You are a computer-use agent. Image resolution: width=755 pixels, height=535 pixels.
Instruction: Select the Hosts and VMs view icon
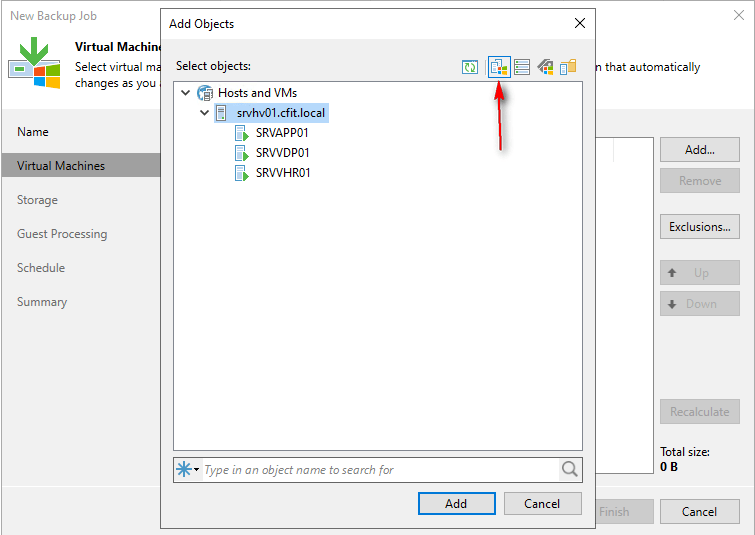(x=499, y=67)
